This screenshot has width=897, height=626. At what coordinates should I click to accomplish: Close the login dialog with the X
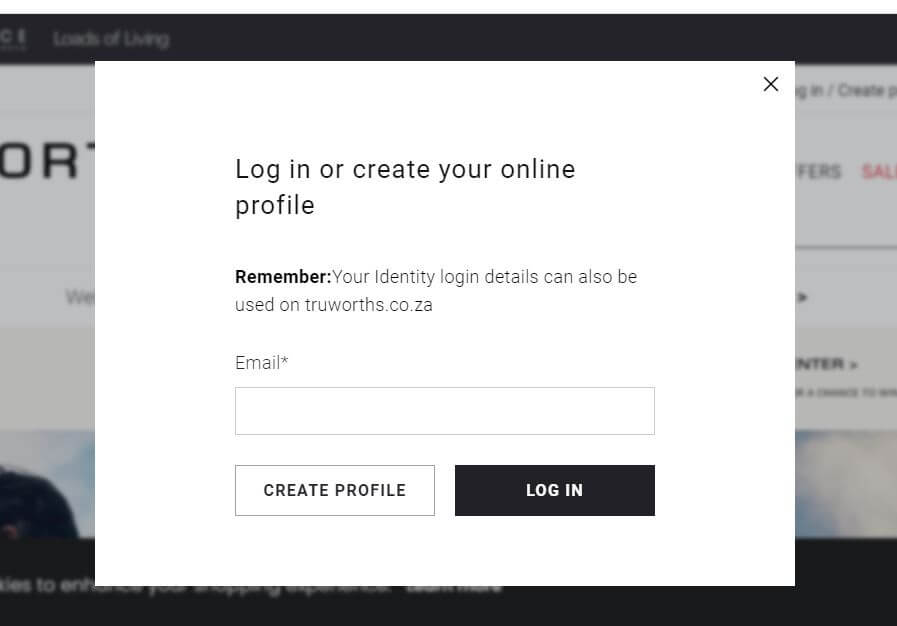click(770, 84)
